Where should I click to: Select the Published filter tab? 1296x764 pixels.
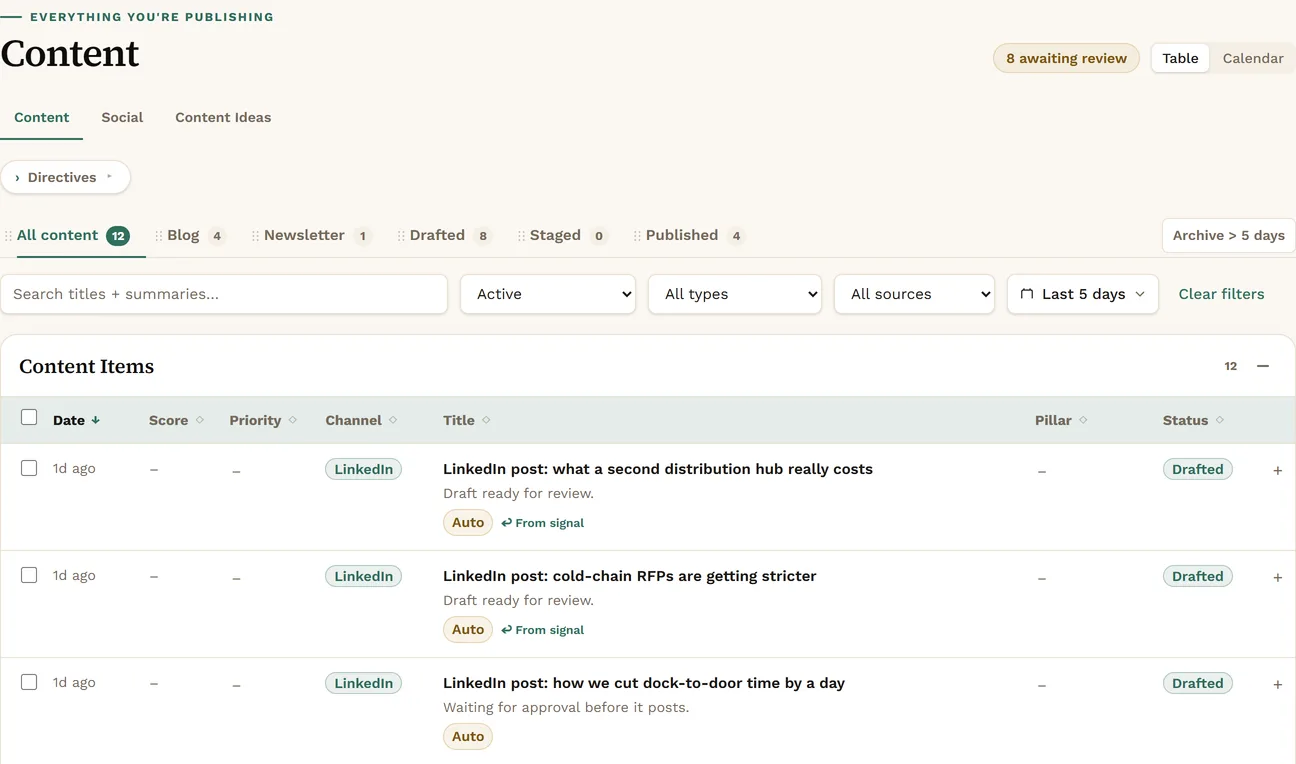[695, 236]
